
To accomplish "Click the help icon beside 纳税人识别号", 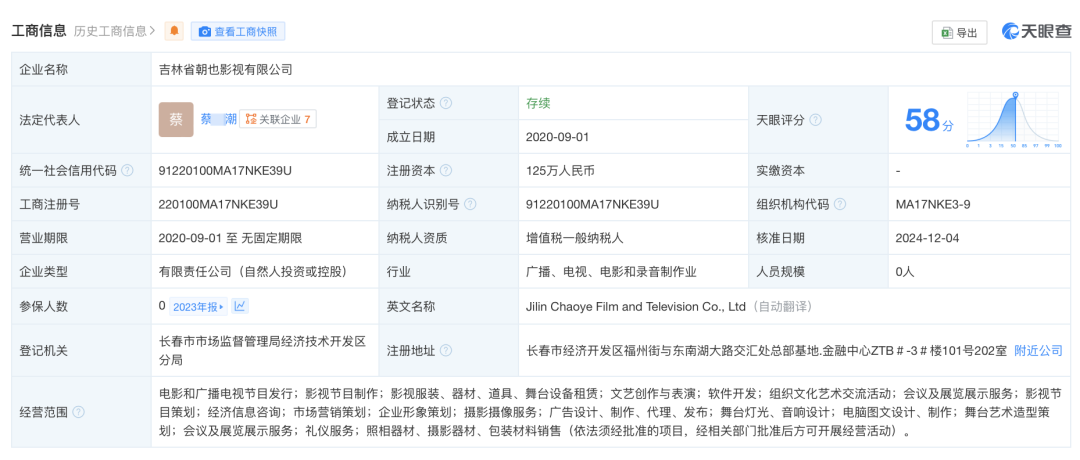I will click(470, 205).
